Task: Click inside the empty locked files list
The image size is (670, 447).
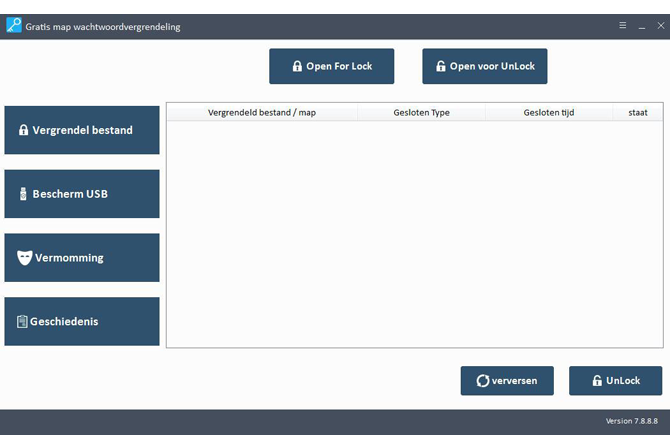Action: (414, 235)
